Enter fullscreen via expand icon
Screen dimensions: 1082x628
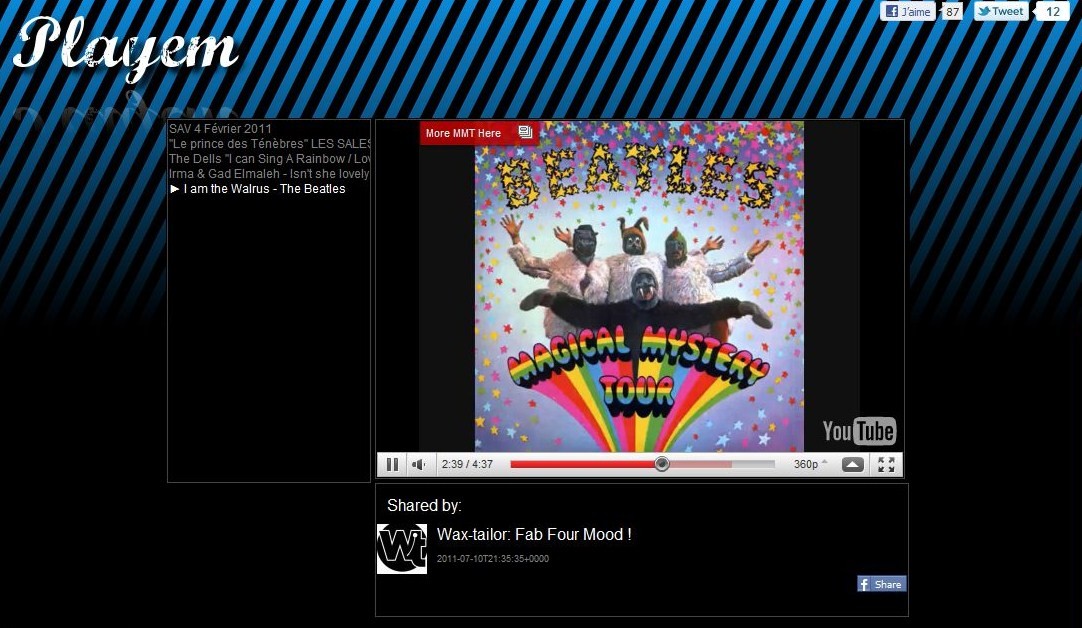886,464
